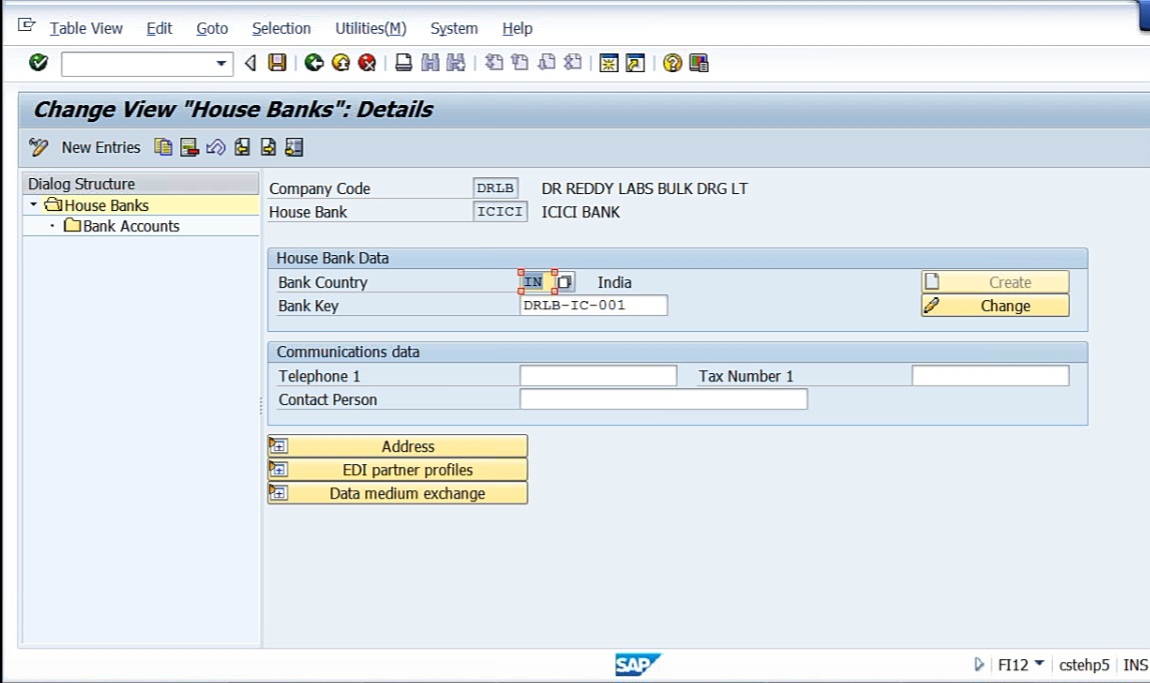Click the New Entries button
Image resolution: width=1150 pixels, height=683 pixels.
tap(100, 147)
